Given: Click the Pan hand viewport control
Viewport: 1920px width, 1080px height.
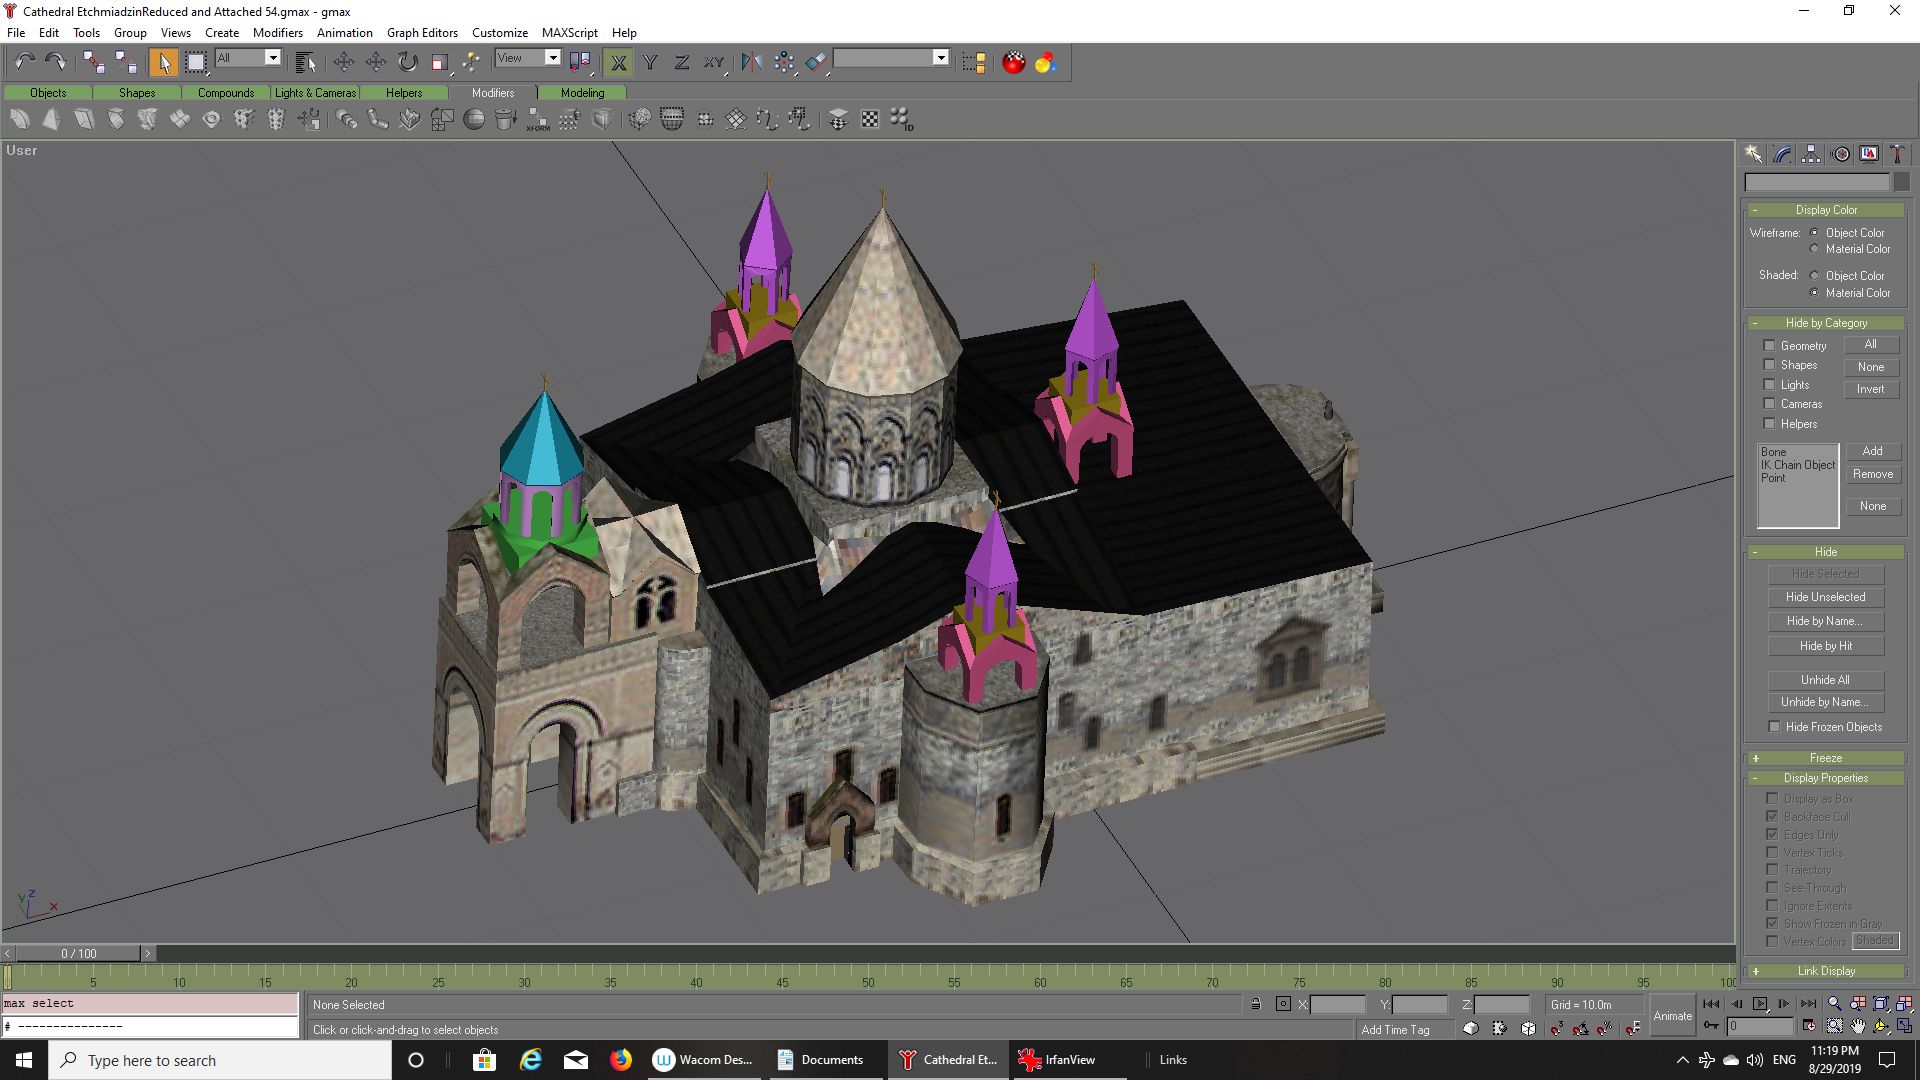Looking at the screenshot, I should click(1858, 1026).
